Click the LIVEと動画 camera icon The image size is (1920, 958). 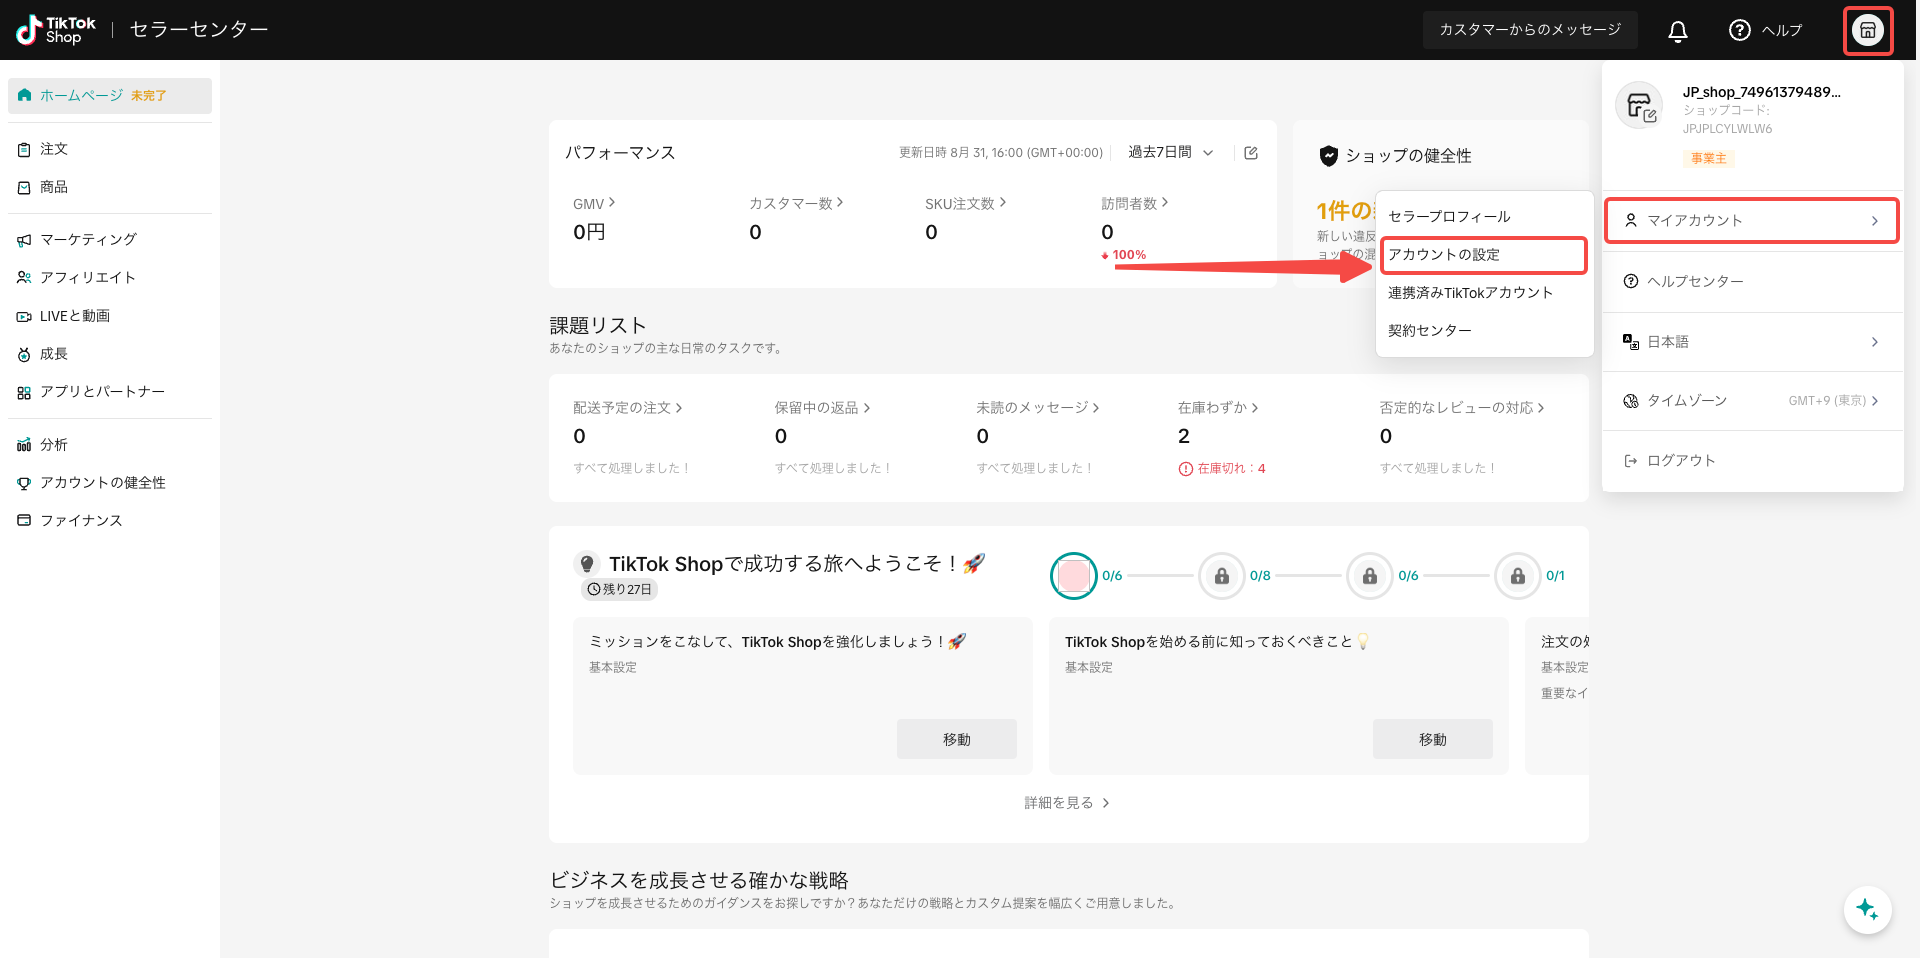click(x=24, y=316)
